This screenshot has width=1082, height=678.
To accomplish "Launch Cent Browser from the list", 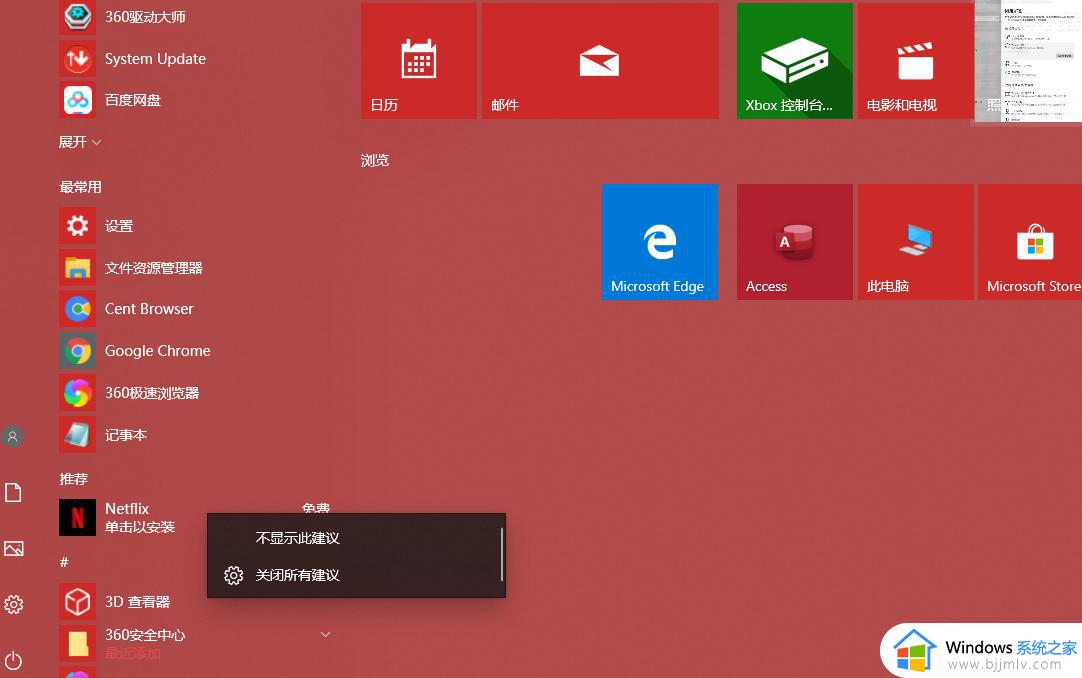I will coord(149,309).
